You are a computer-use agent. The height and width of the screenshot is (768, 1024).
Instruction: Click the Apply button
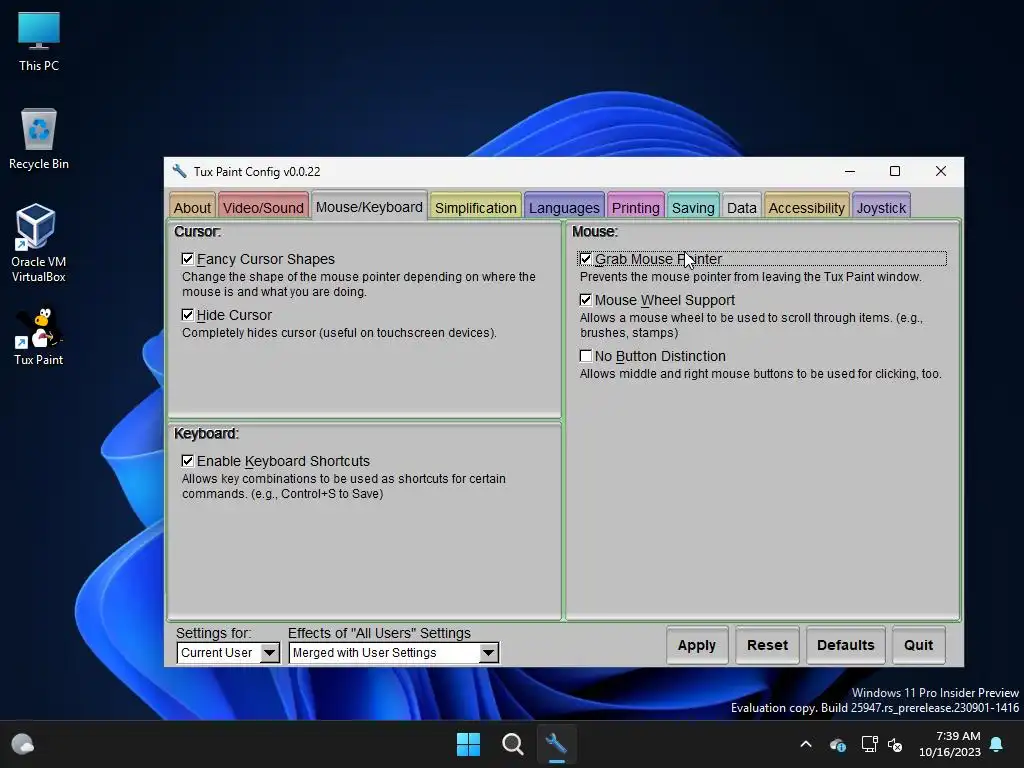click(x=697, y=645)
